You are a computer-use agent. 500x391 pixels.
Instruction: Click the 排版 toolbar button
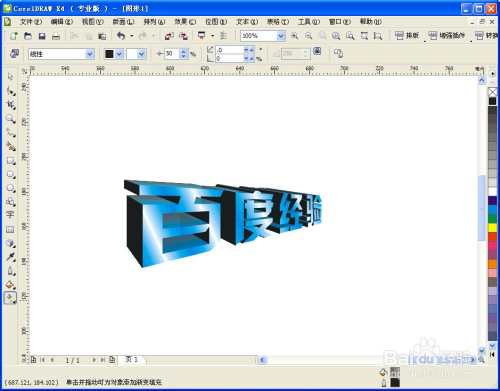(x=407, y=36)
